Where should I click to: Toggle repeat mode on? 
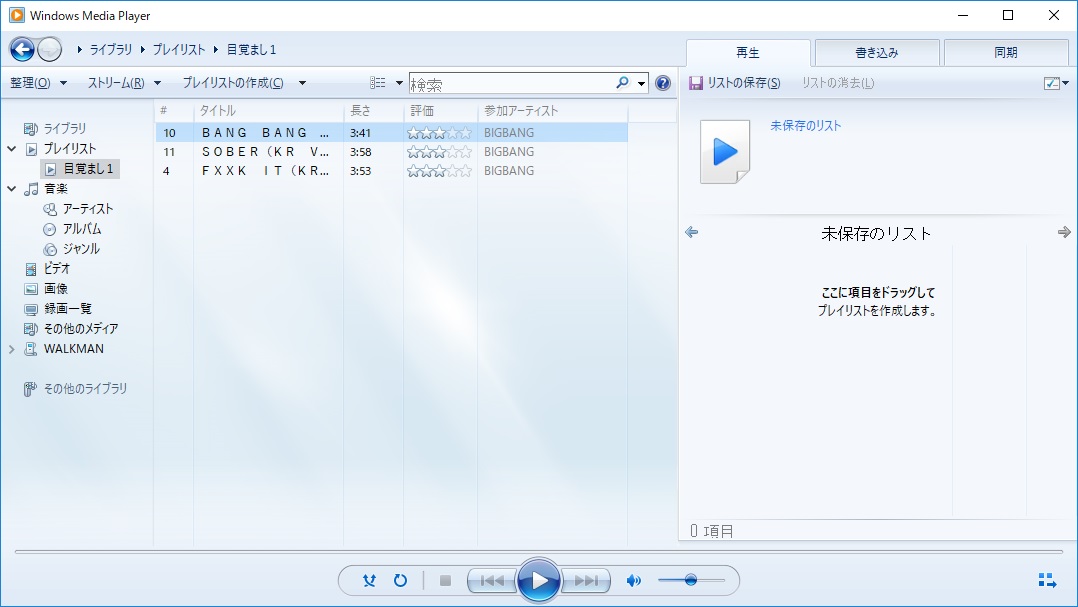(400, 580)
